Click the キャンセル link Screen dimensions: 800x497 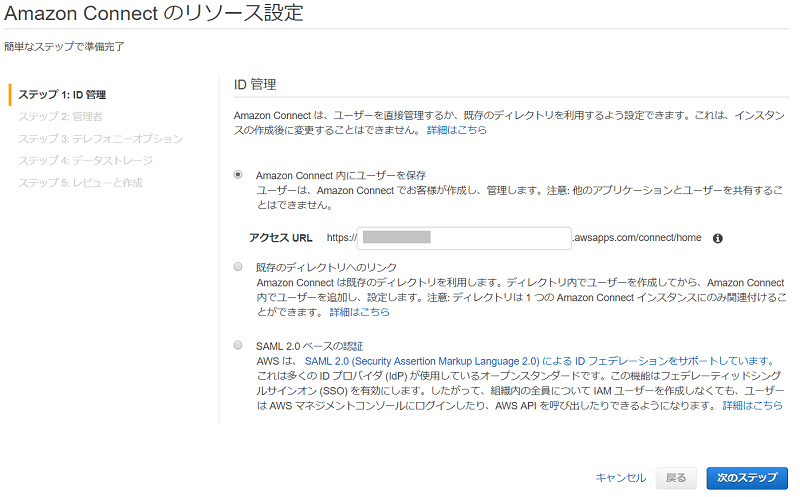click(x=621, y=478)
